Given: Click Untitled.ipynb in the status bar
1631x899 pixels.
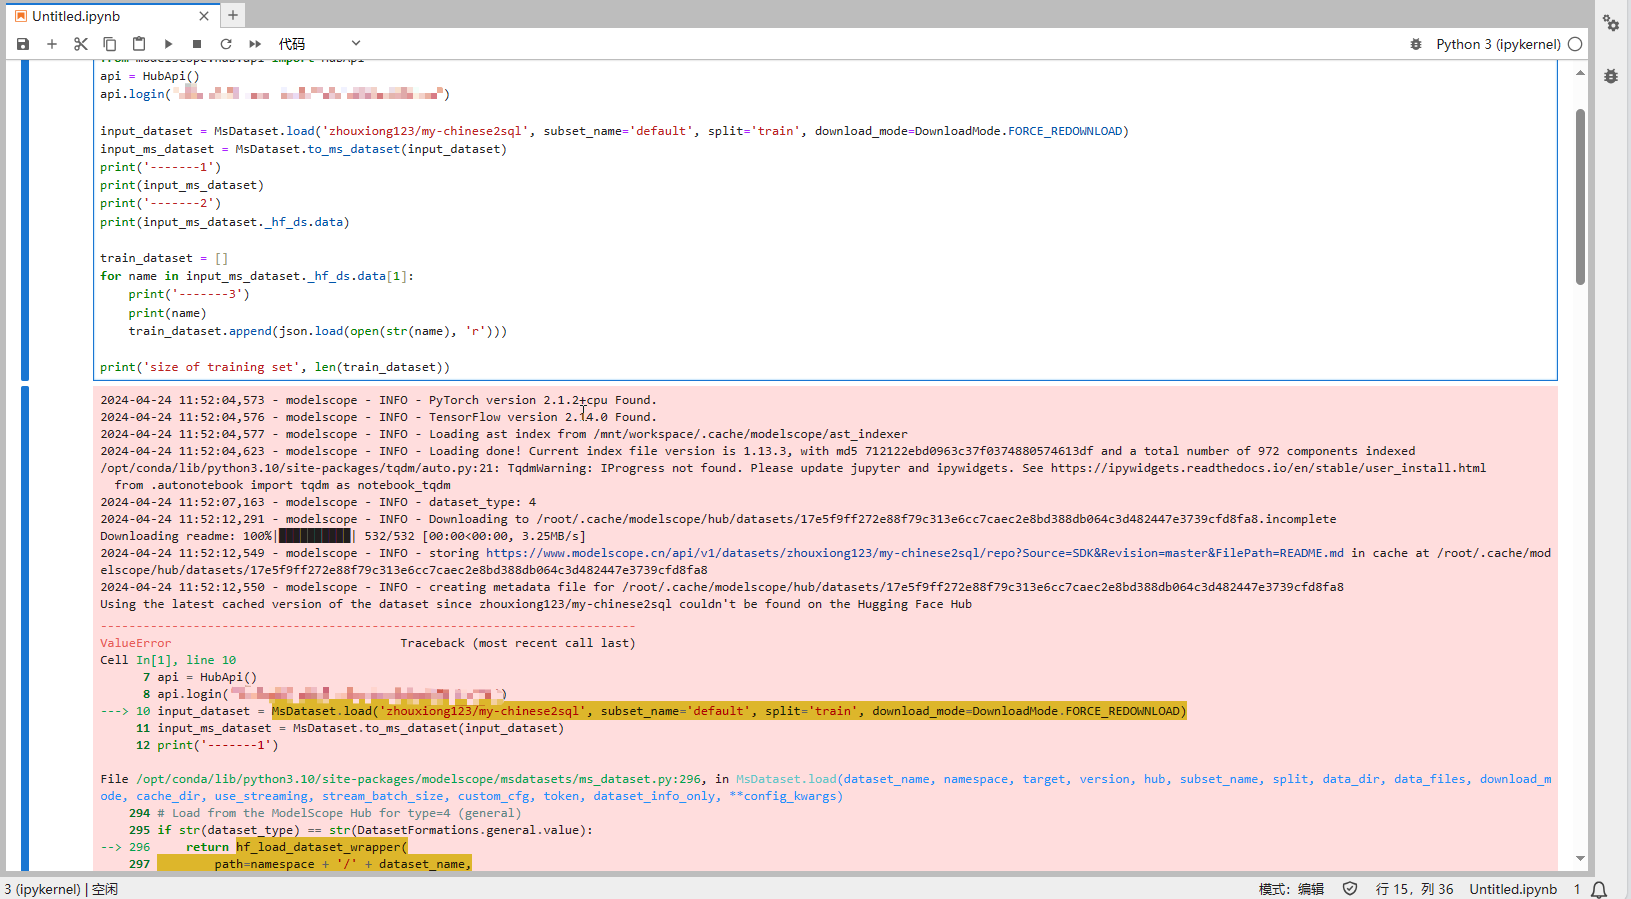Looking at the screenshot, I should pos(1513,889).
